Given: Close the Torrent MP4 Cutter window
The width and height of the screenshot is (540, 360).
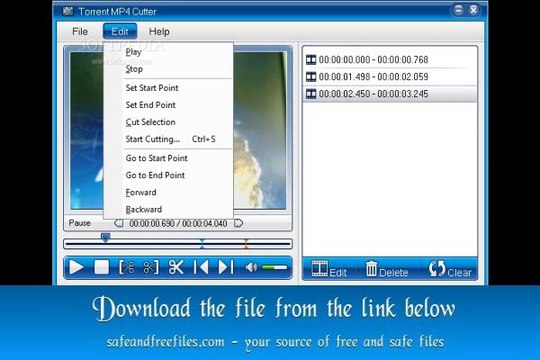Looking at the screenshot, I should [x=474, y=10].
